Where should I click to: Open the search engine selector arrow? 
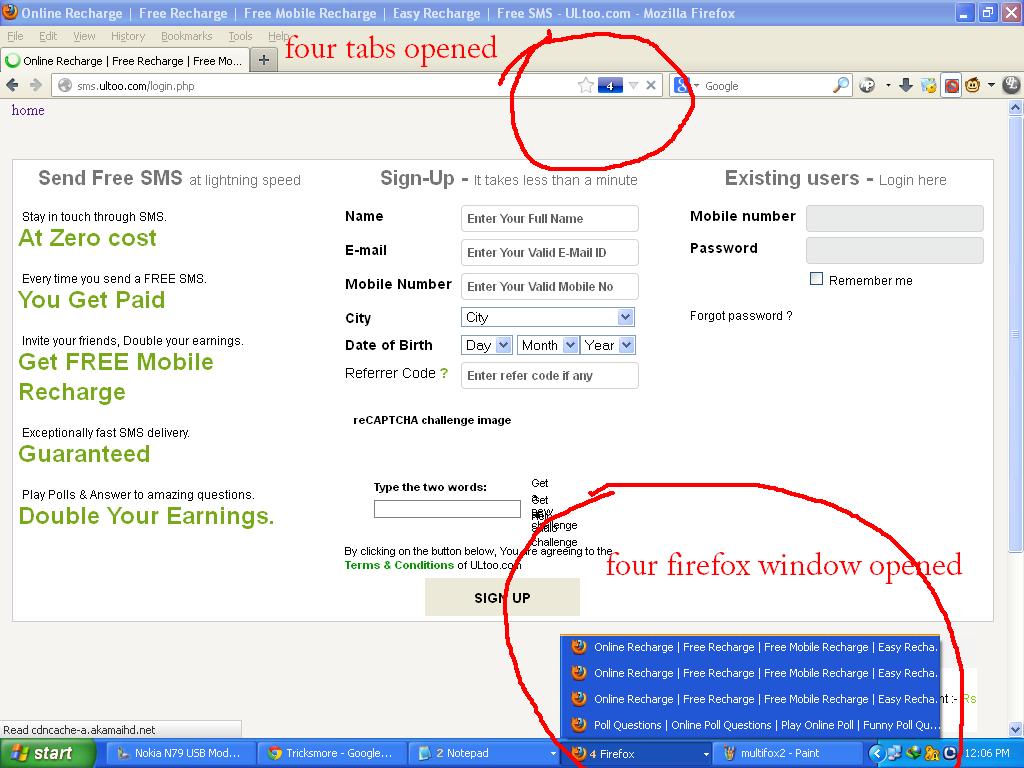[x=696, y=86]
